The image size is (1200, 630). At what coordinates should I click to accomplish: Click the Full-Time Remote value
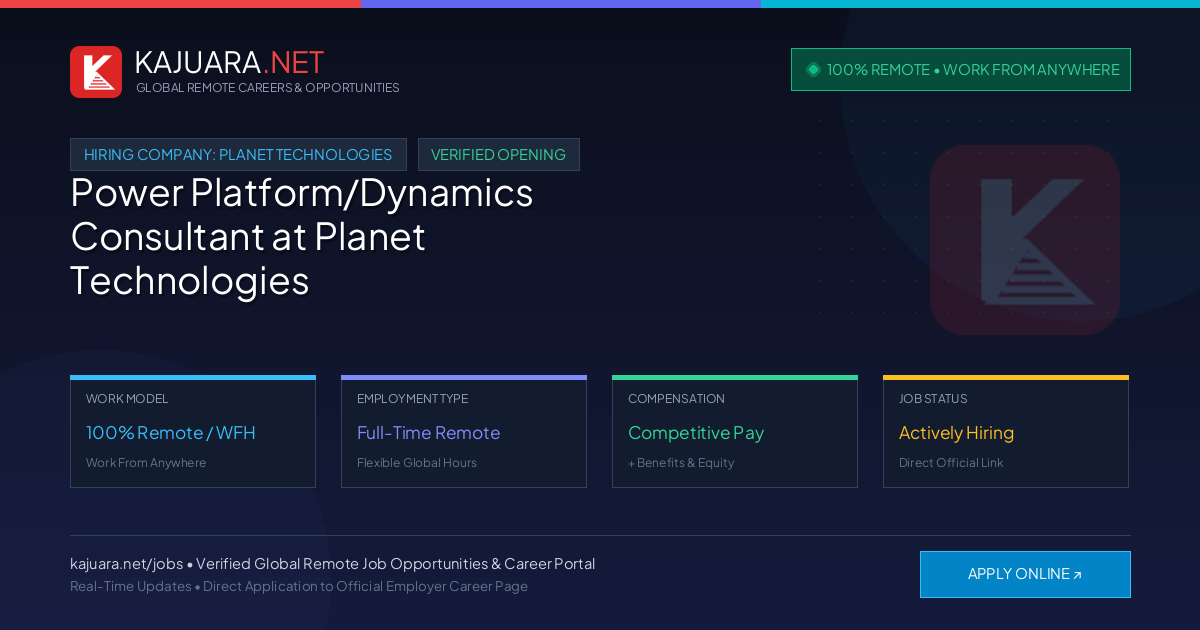428,433
